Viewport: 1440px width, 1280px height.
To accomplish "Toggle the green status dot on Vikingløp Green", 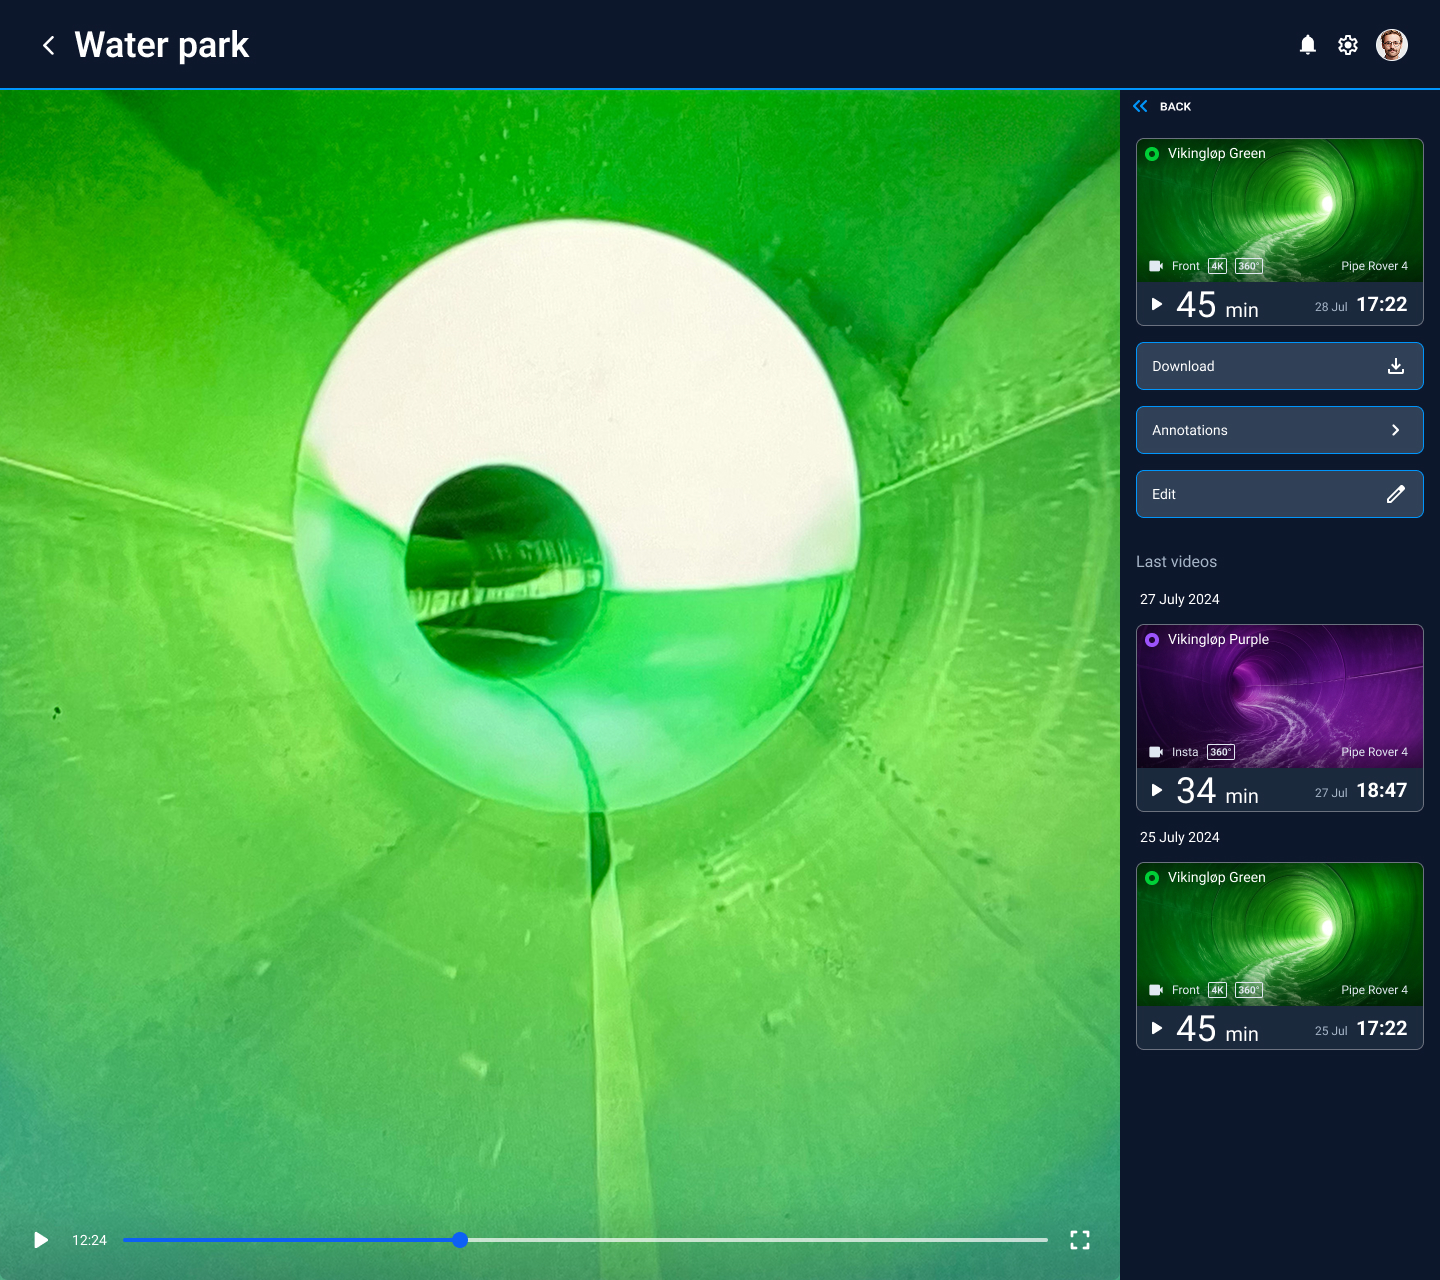I will pos(1154,153).
